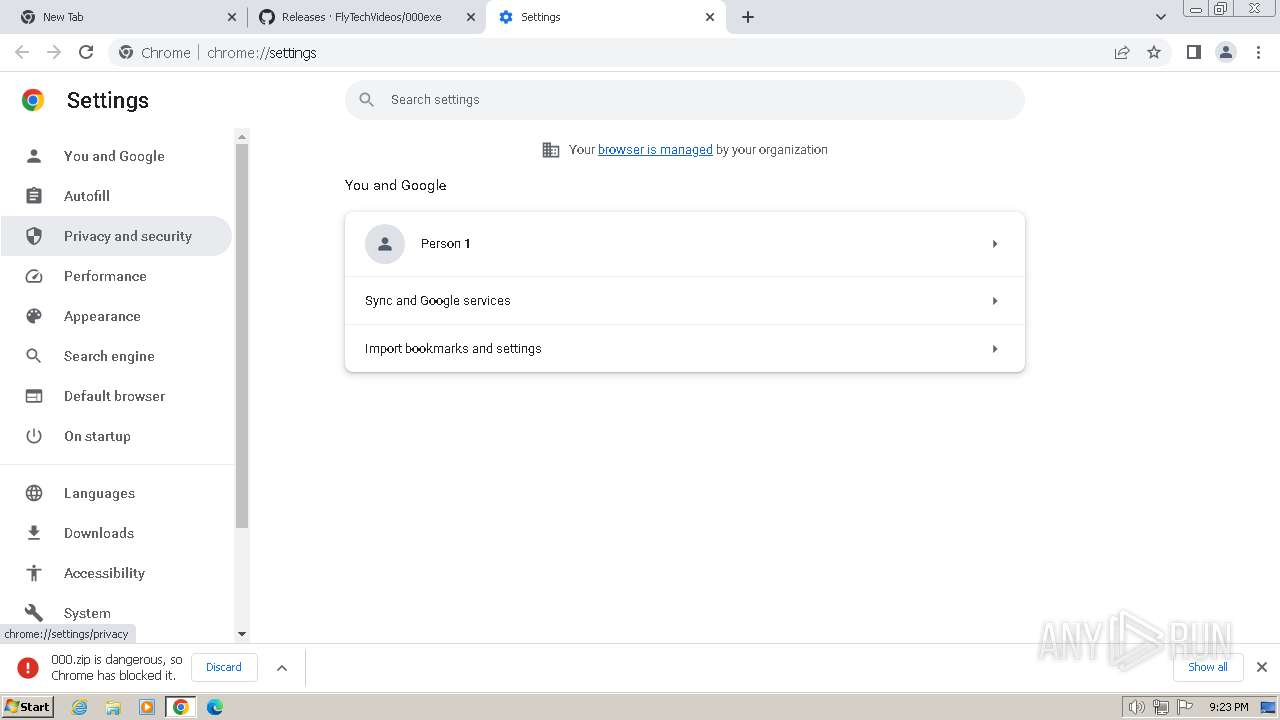Go forward to the next page
The height and width of the screenshot is (720, 1280).
pos(54,52)
